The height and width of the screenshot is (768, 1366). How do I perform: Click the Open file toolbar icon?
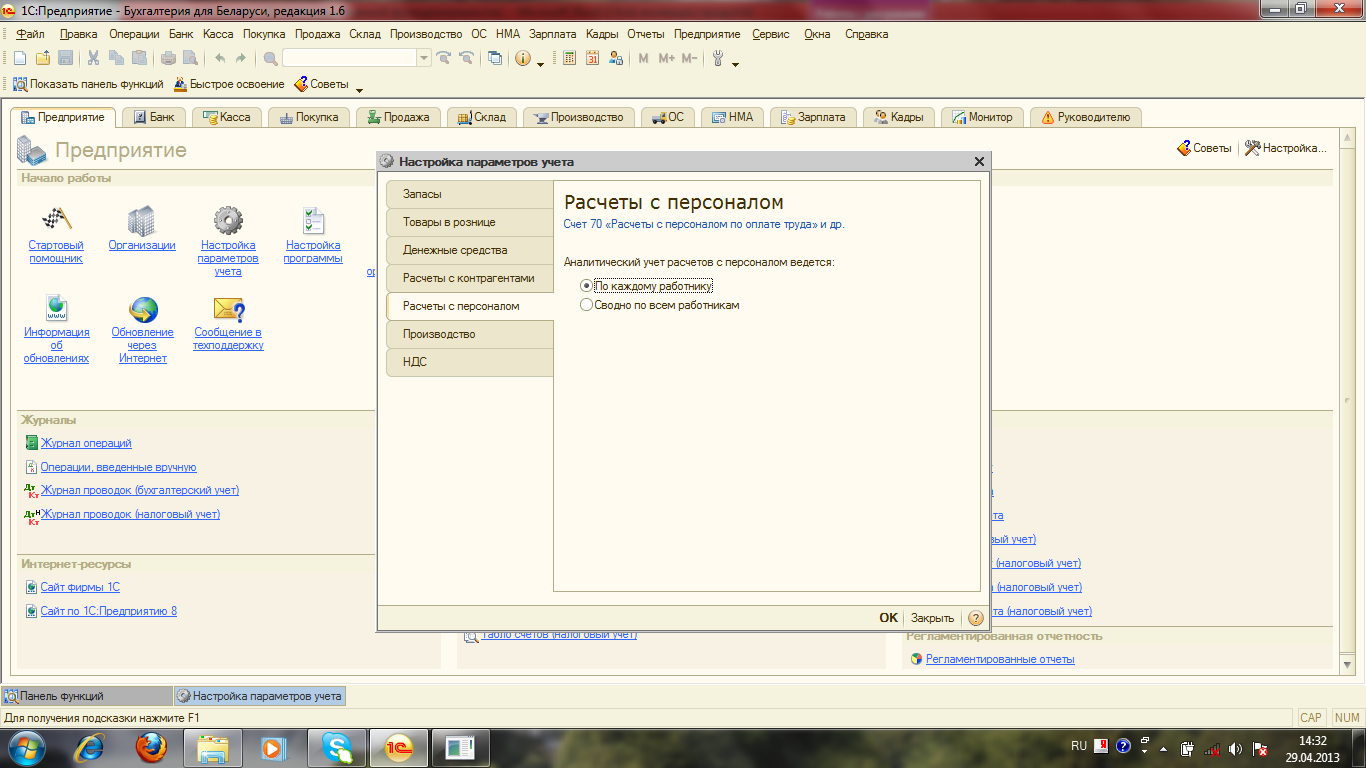43,58
